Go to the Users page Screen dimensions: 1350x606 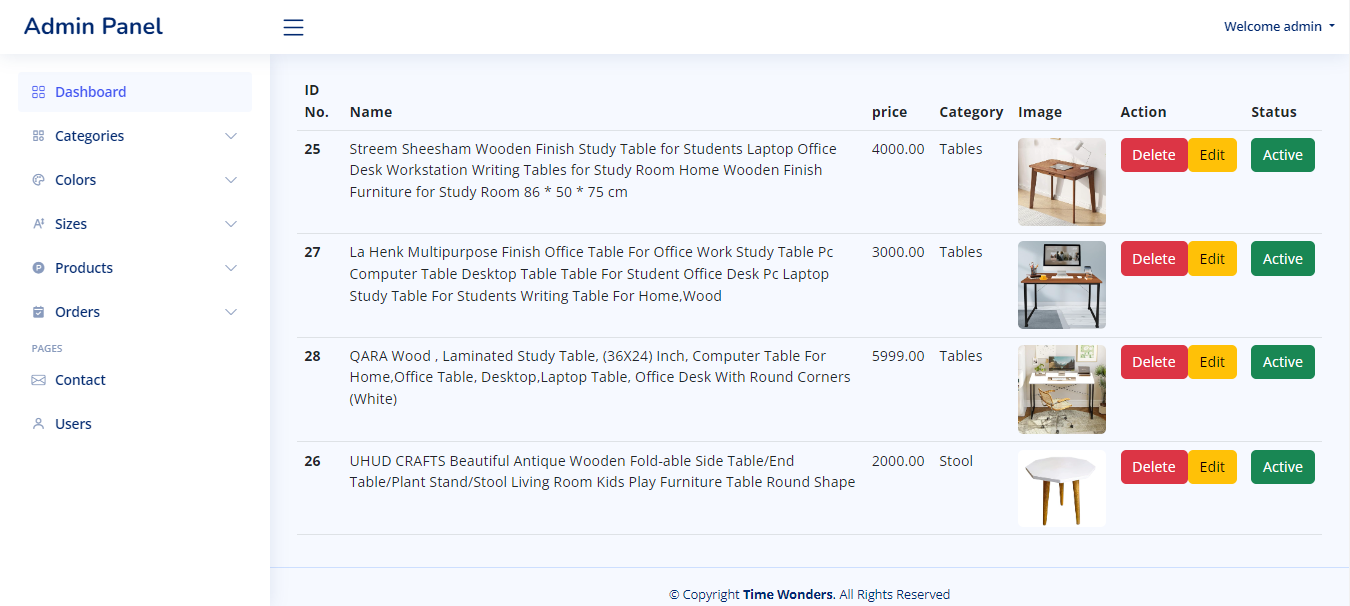(73, 424)
